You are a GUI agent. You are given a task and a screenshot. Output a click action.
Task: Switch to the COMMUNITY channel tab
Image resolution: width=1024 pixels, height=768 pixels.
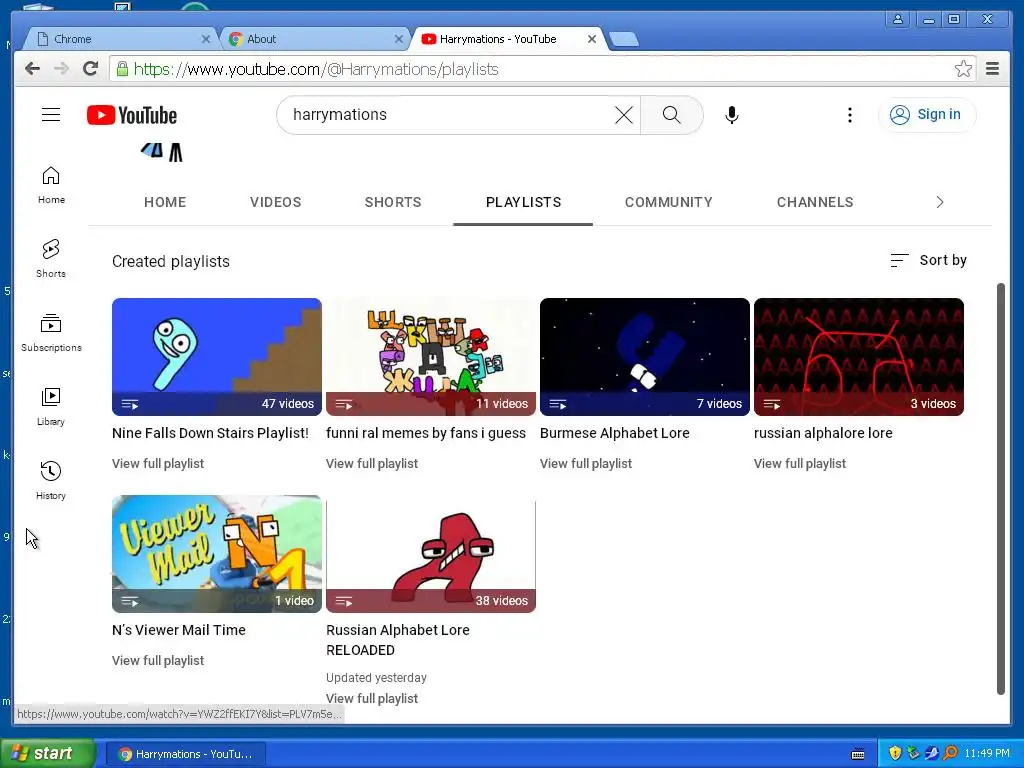point(669,202)
